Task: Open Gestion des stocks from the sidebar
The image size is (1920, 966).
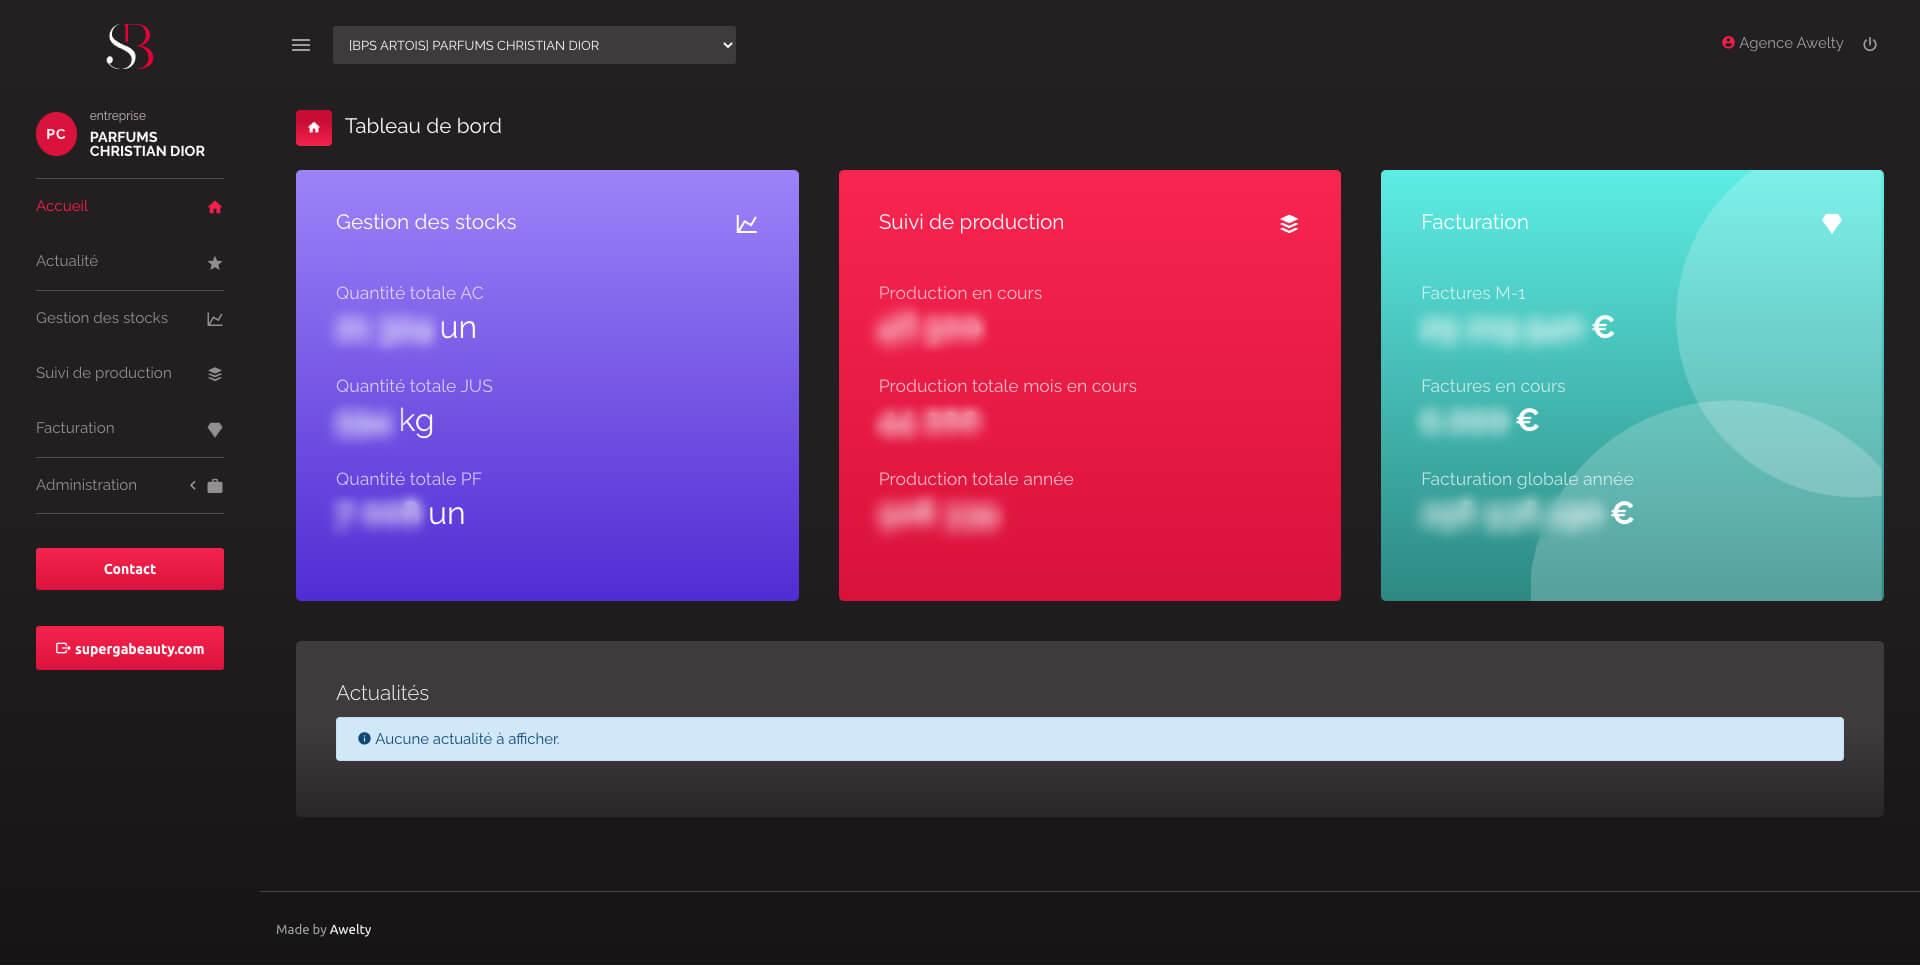Action: tap(102, 318)
